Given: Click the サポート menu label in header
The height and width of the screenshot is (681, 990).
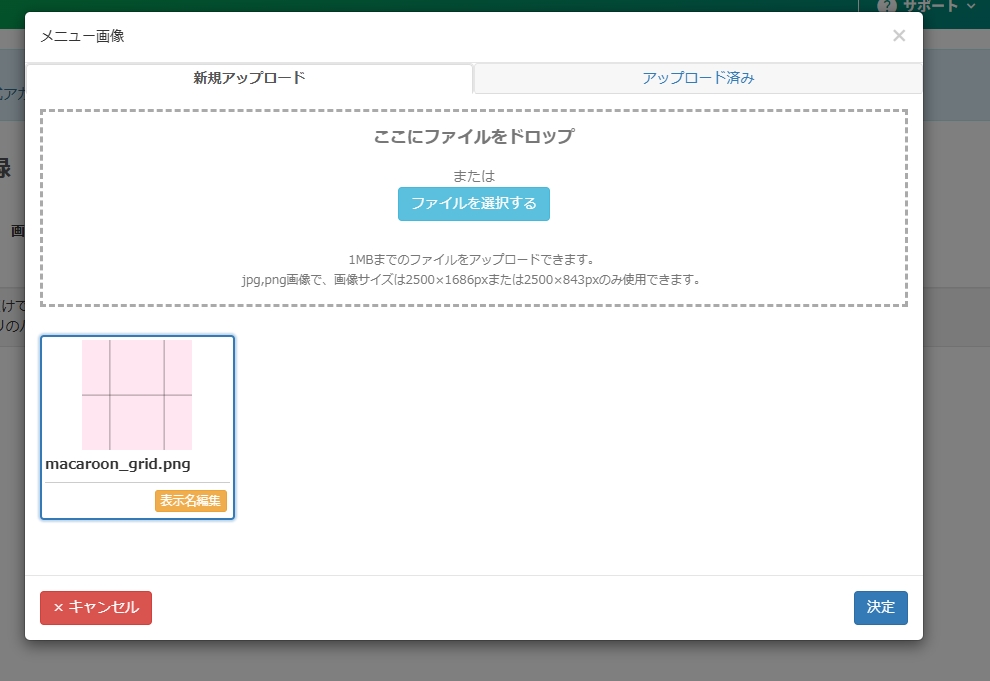Looking at the screenshot, I should 930,6.
